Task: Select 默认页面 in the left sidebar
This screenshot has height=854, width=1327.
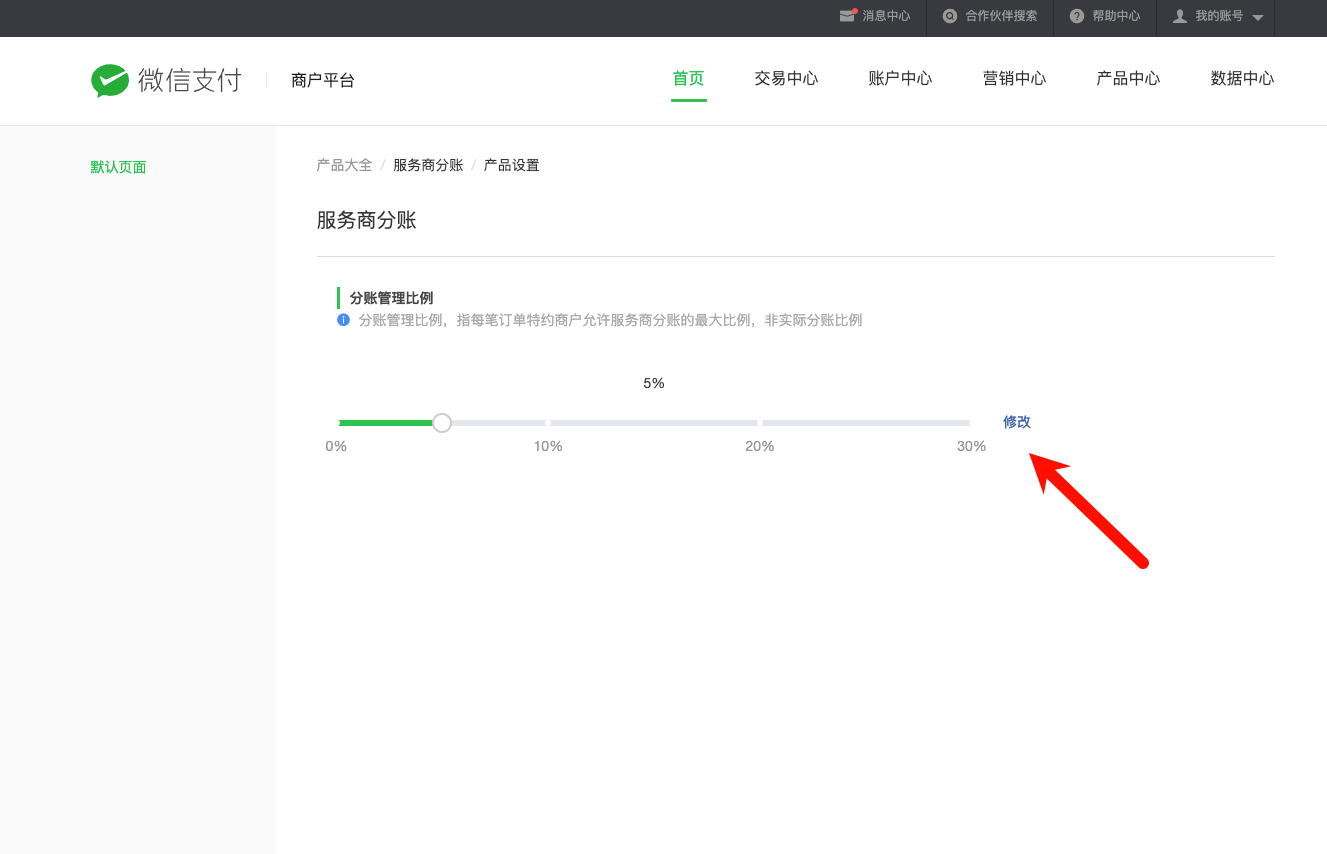Action: 118,167
